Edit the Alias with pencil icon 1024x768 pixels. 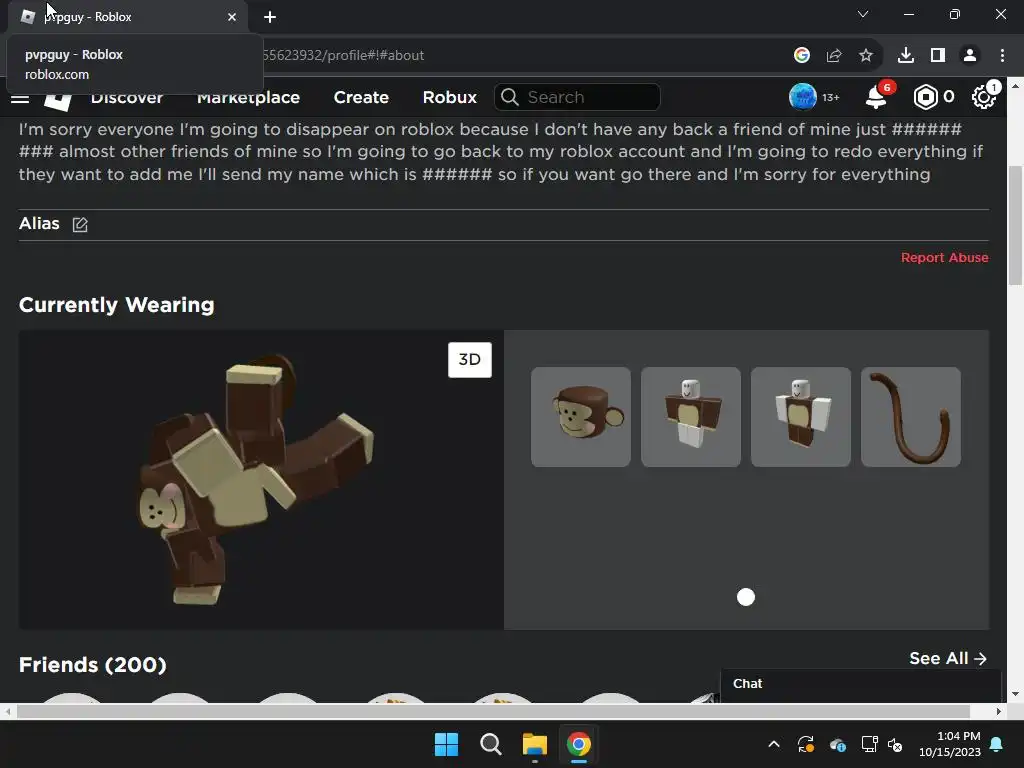click(80, 225)
